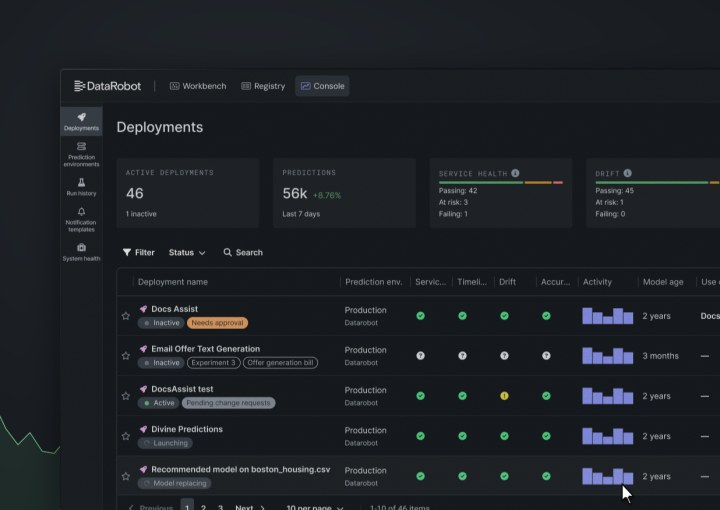
Task: Click DocsAssist test timeliness check icon
Action: 462,396
